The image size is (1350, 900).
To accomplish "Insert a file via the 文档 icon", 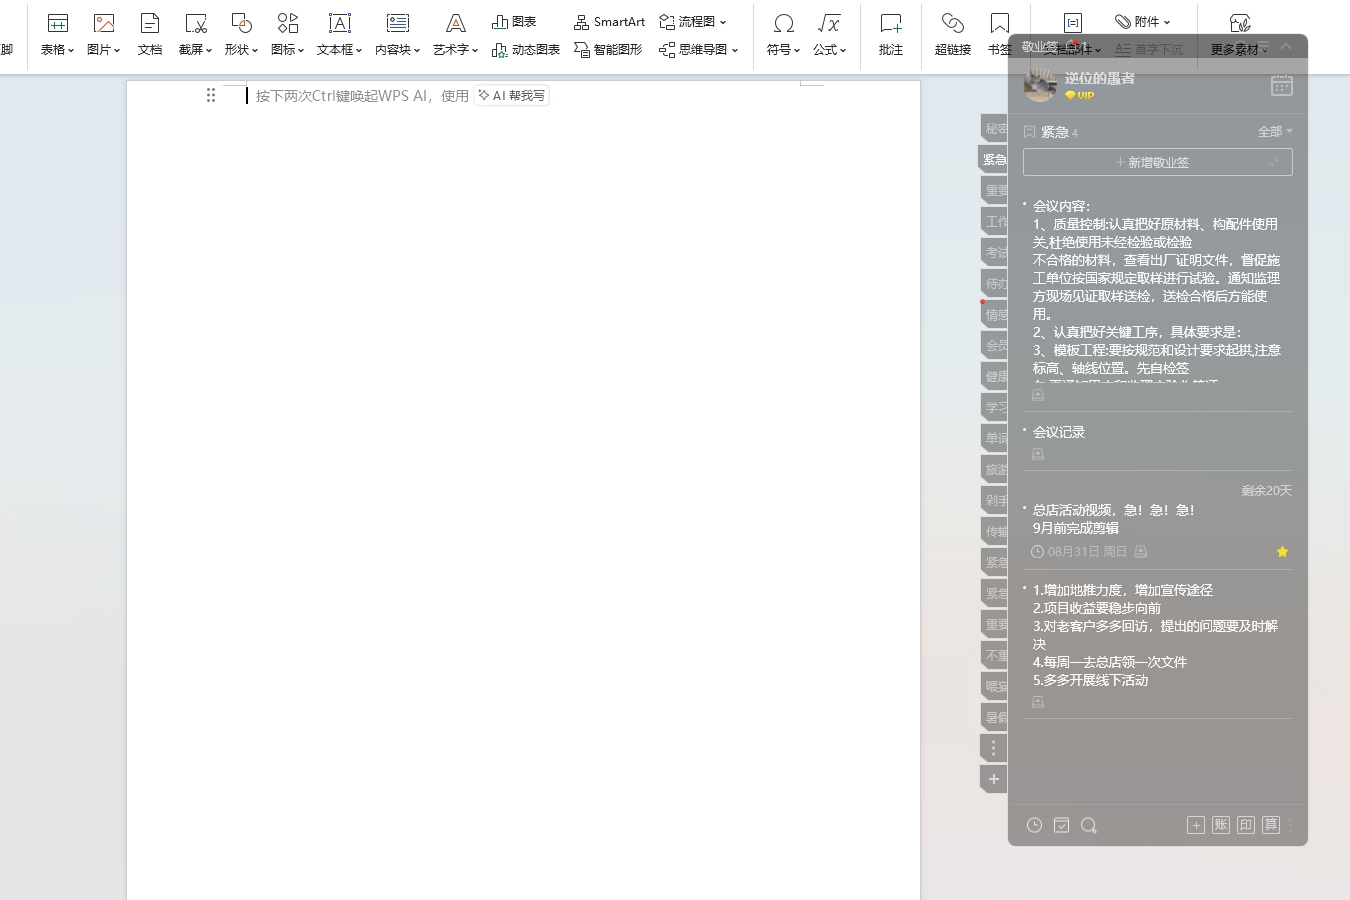I will click(x=150, y=34).
